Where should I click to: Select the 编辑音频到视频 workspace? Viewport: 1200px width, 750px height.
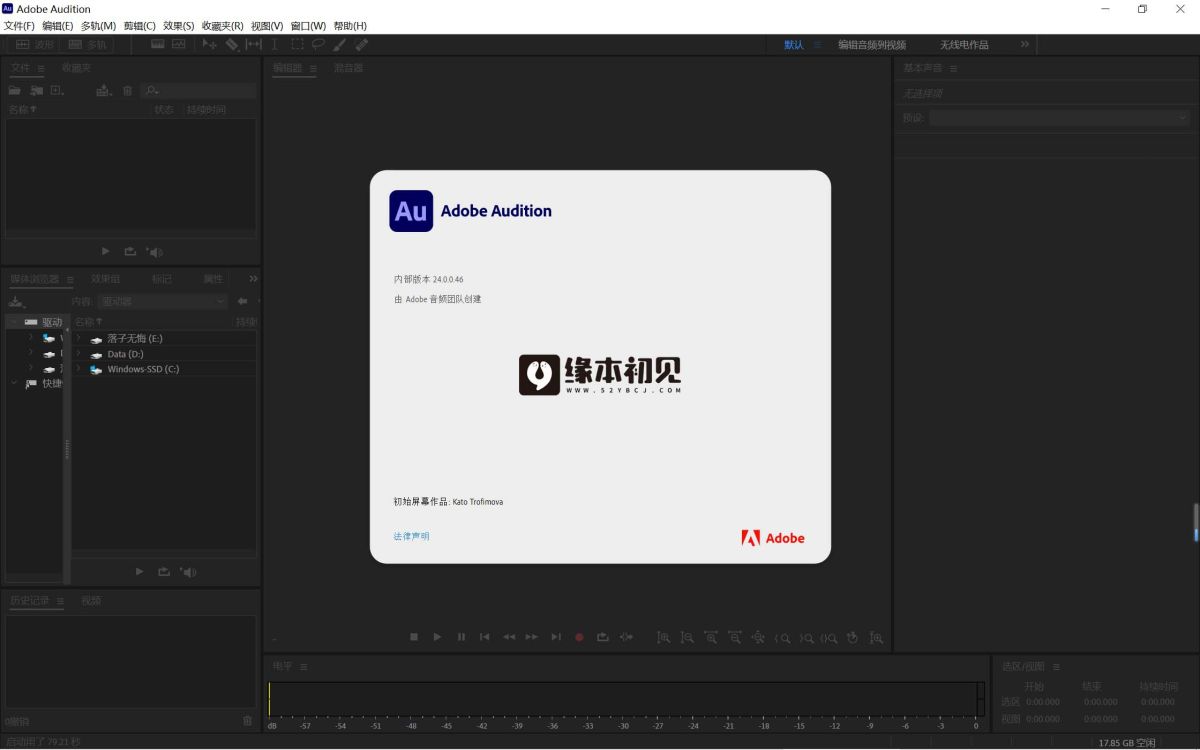[872, 45]
